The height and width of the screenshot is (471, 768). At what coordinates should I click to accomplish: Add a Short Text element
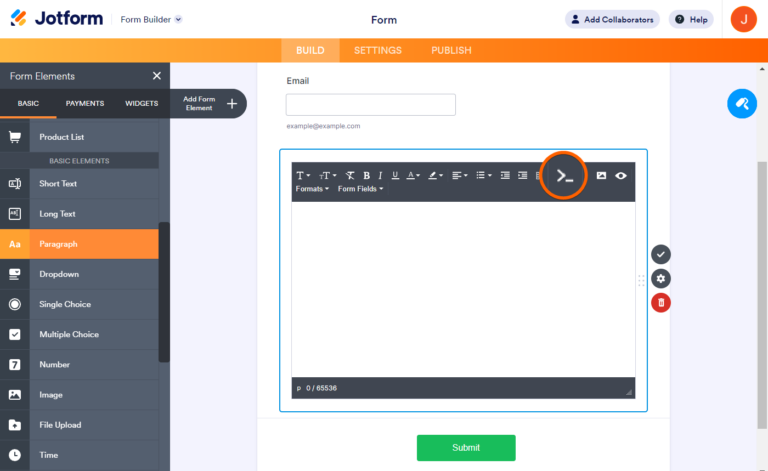(x=79, y=184)
